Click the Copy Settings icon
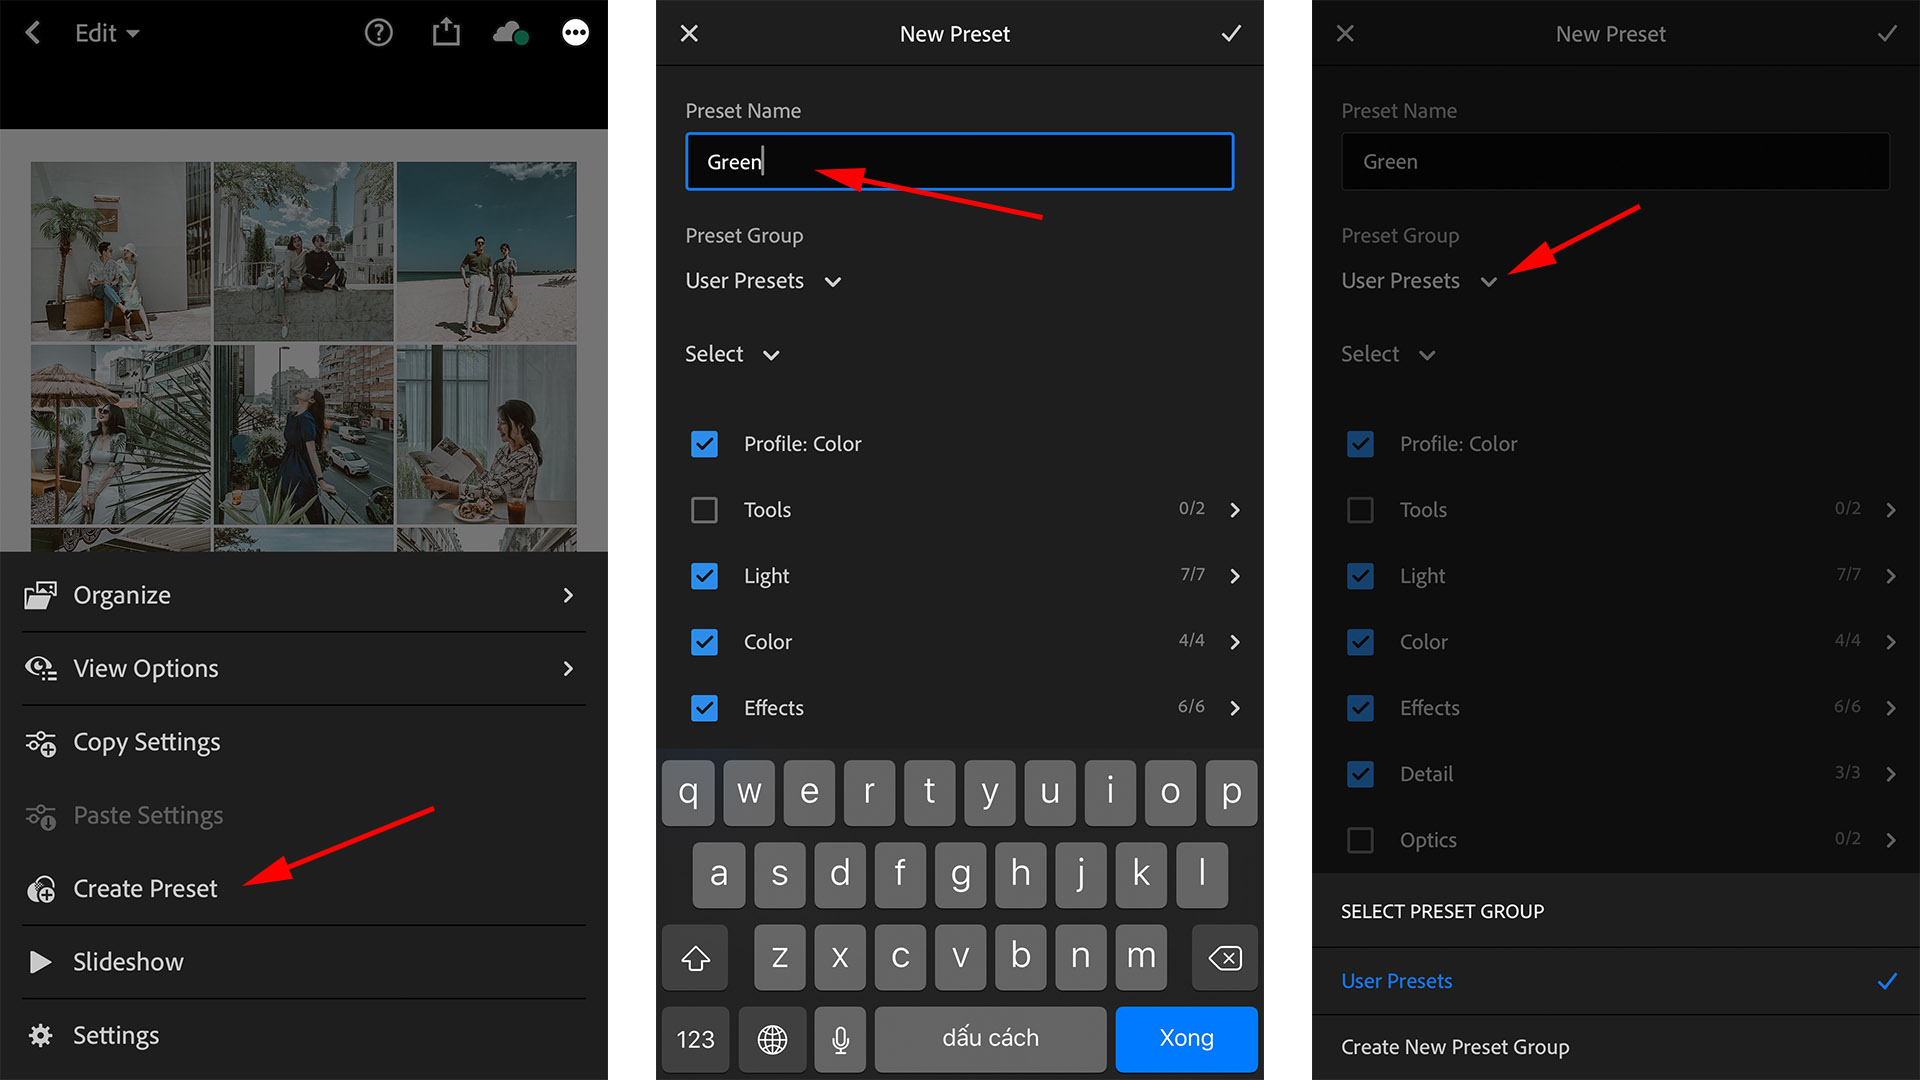Viewport: 1920px width, 1080px height. [40, 740]
